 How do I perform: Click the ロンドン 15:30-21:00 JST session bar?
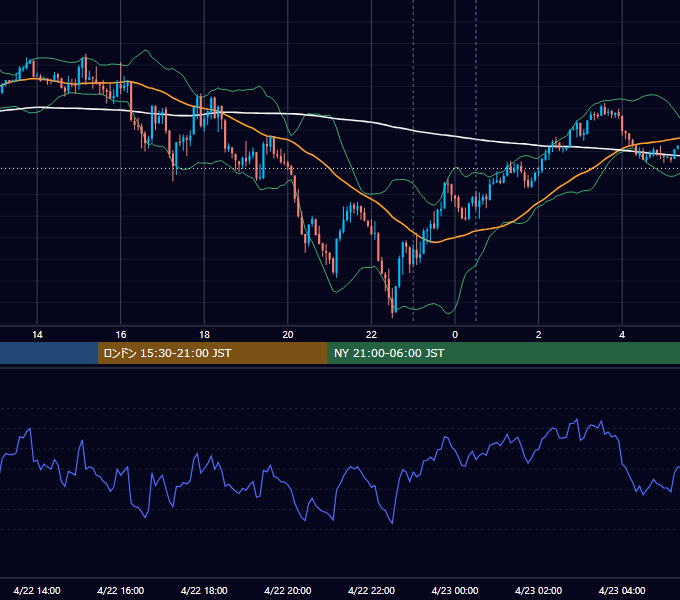coord(212,353)
